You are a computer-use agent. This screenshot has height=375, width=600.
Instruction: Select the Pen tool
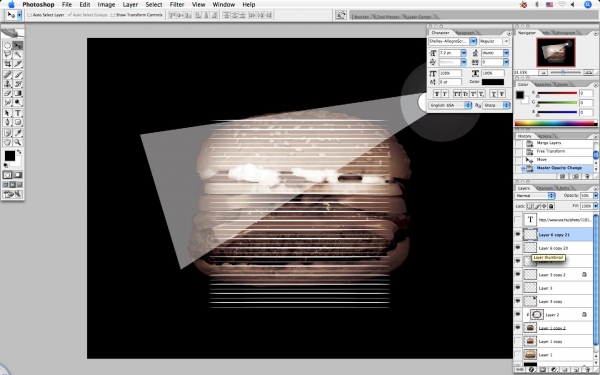(7, 122)
